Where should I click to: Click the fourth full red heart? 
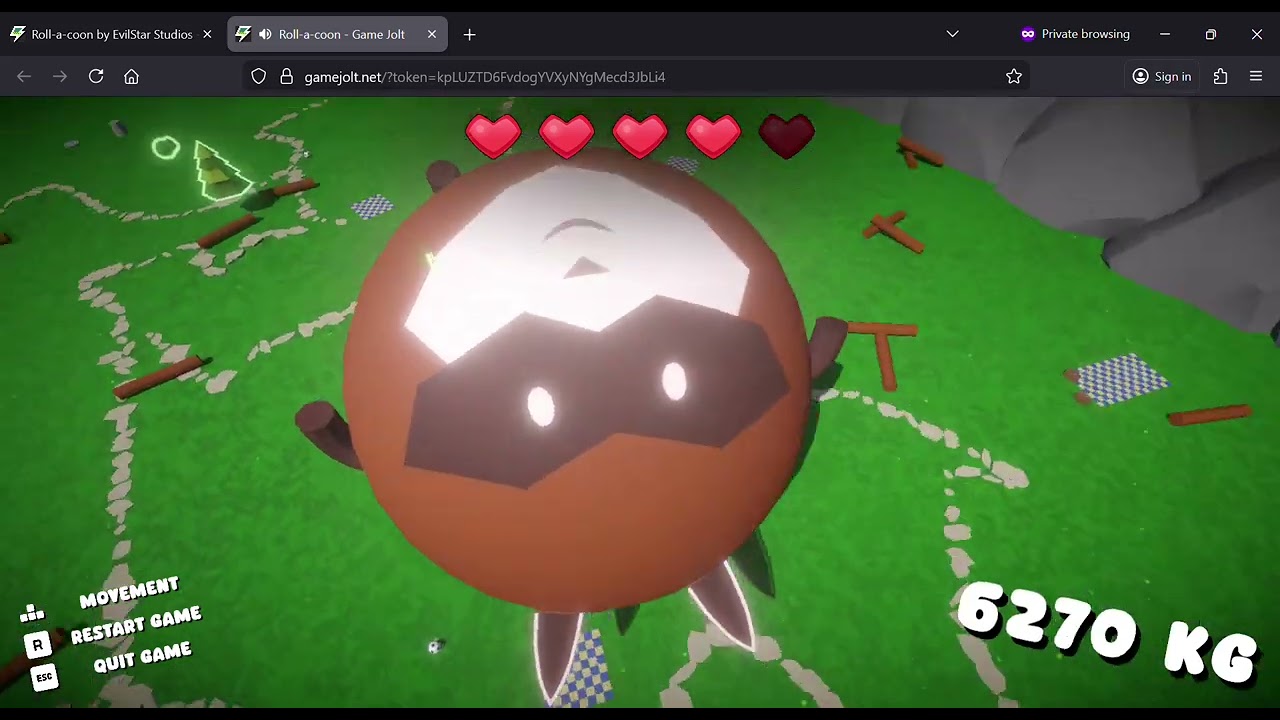tap(713, 135)
